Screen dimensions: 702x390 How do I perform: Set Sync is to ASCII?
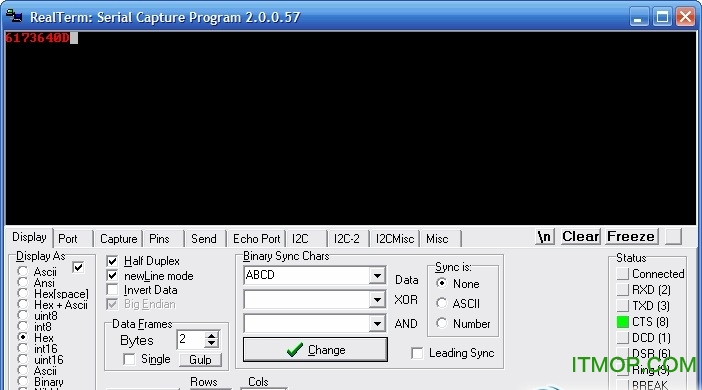pos(441,303)
